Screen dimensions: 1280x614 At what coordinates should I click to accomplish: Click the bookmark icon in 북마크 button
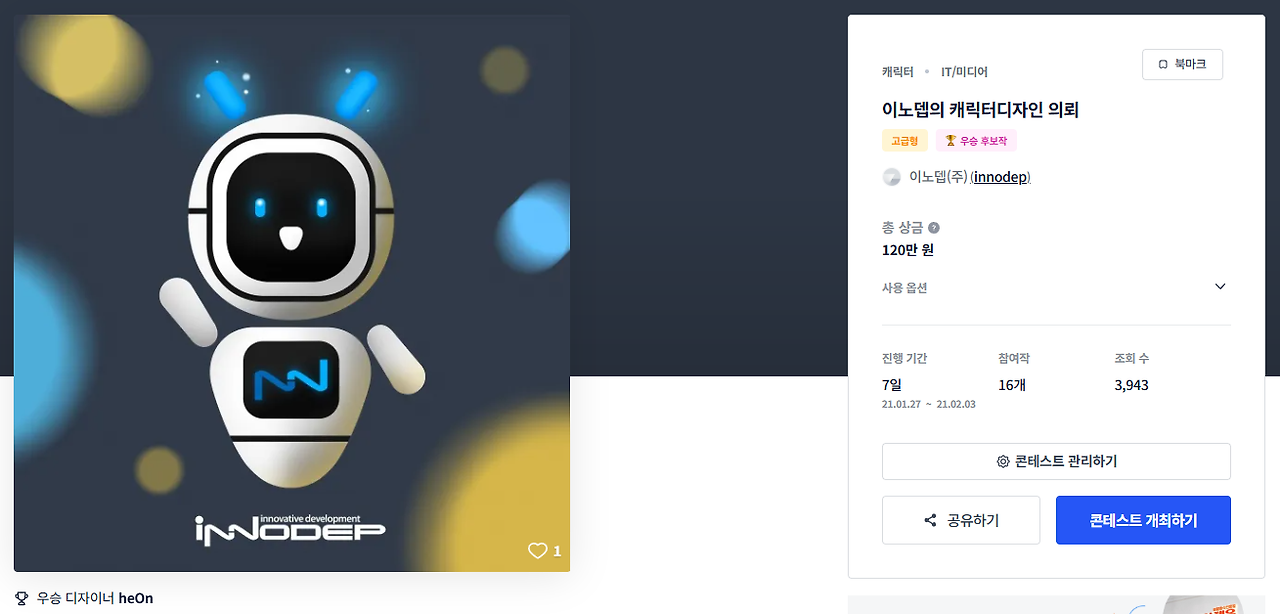point(1163,64)
